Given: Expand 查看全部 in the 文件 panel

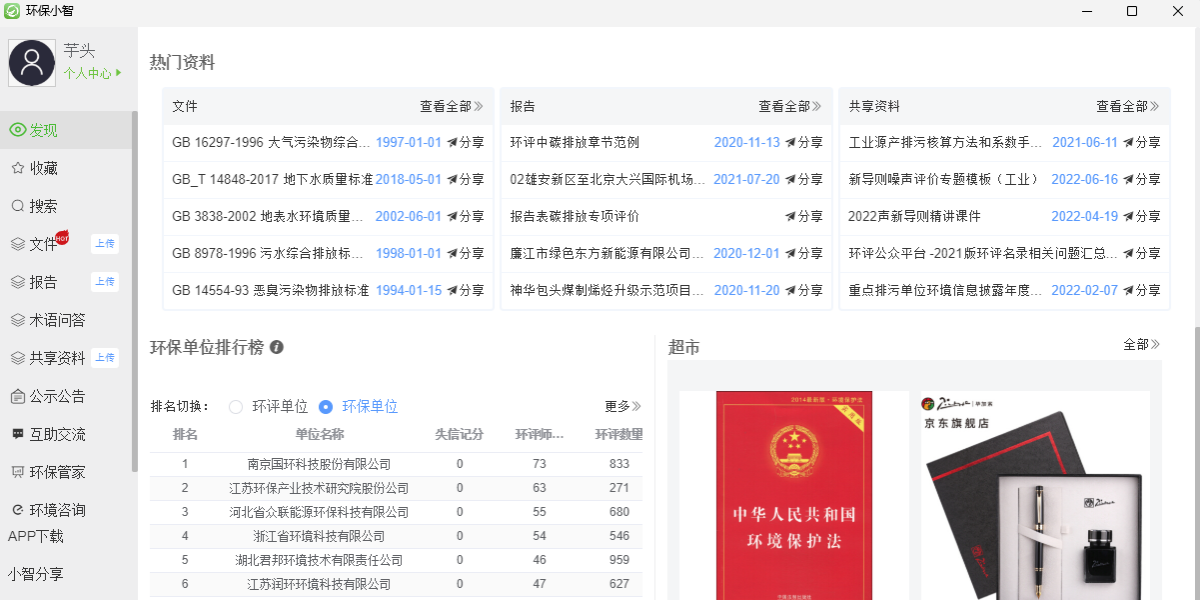Looking at the screenshot, I should coord(451,106).
